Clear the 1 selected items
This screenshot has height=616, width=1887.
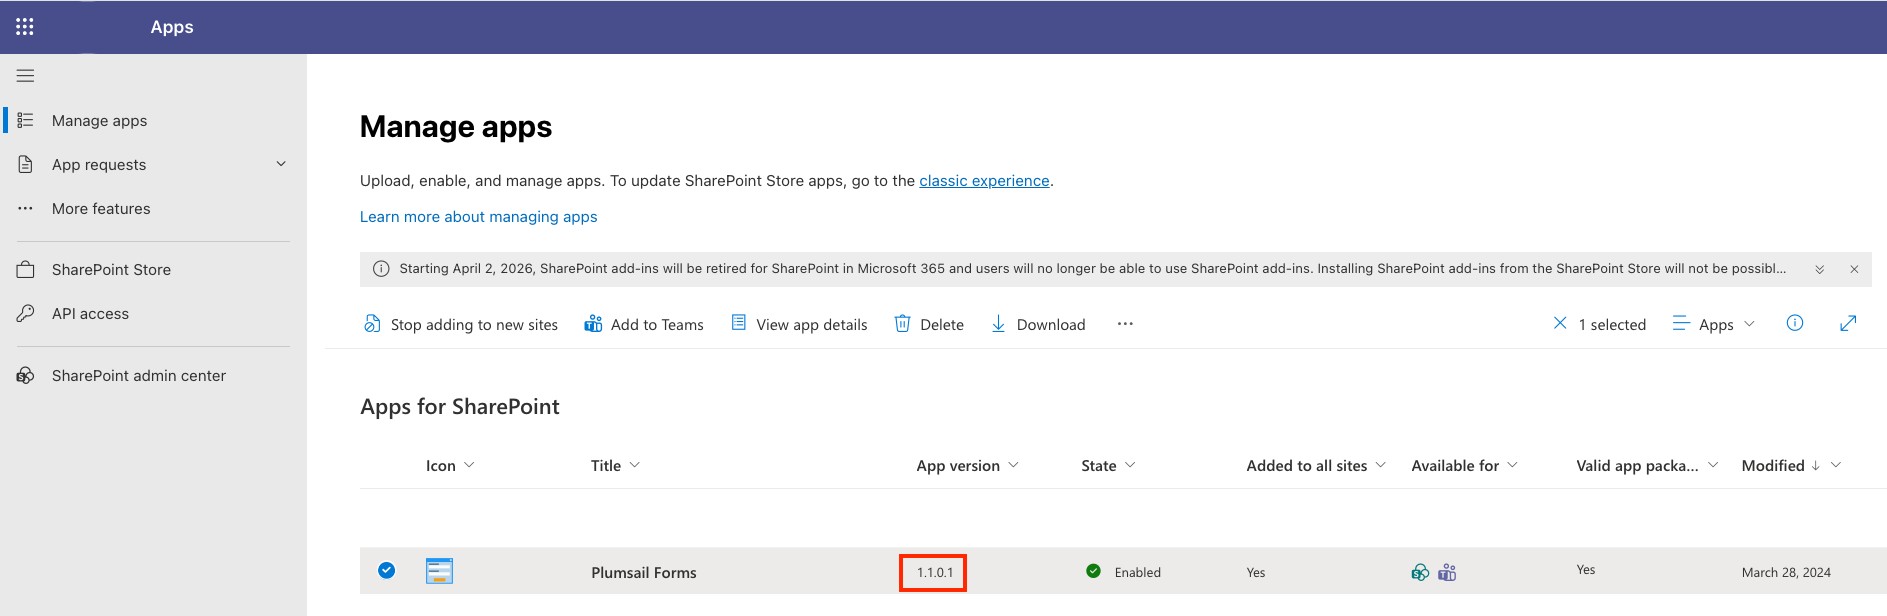click(x=1560, y=323)
